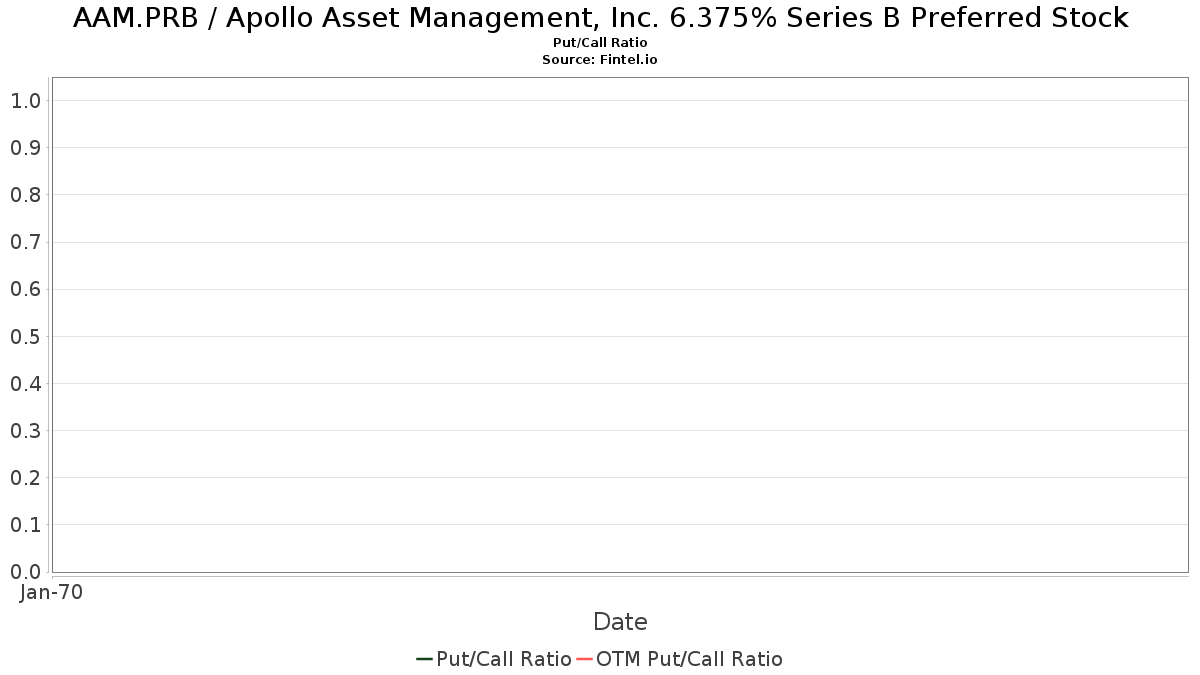Click the red OTM legend line swatch
The width and height of the screenshot is (1200, 675).
[584, 659]
